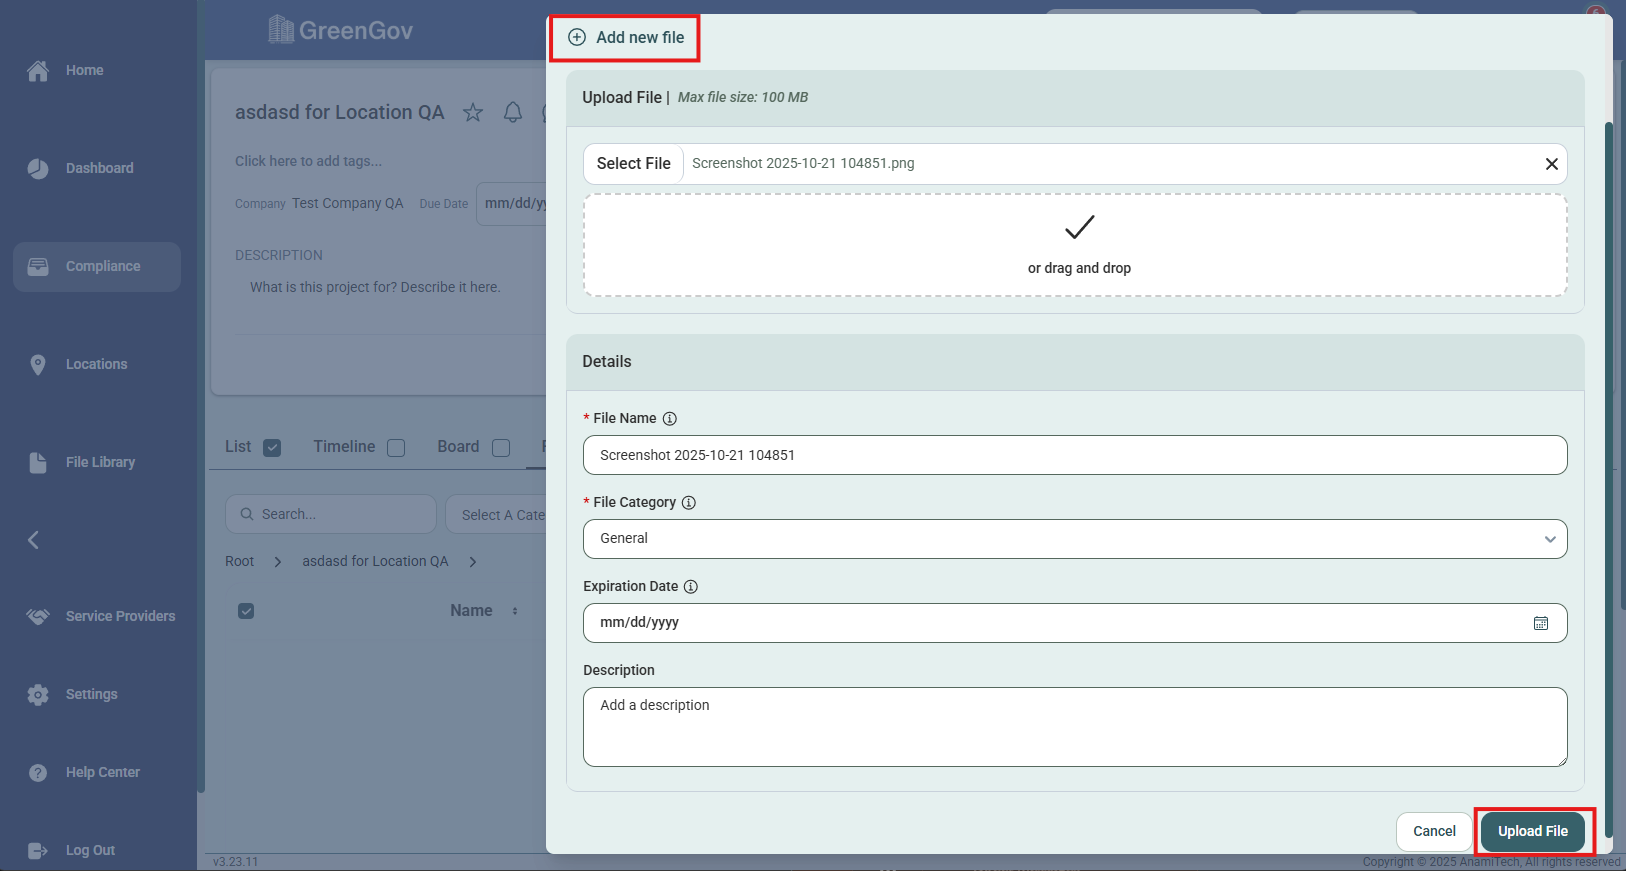This screenshot has width=1626, height=871.
Task: Click the File Category info icon
Action: [689, 503]
